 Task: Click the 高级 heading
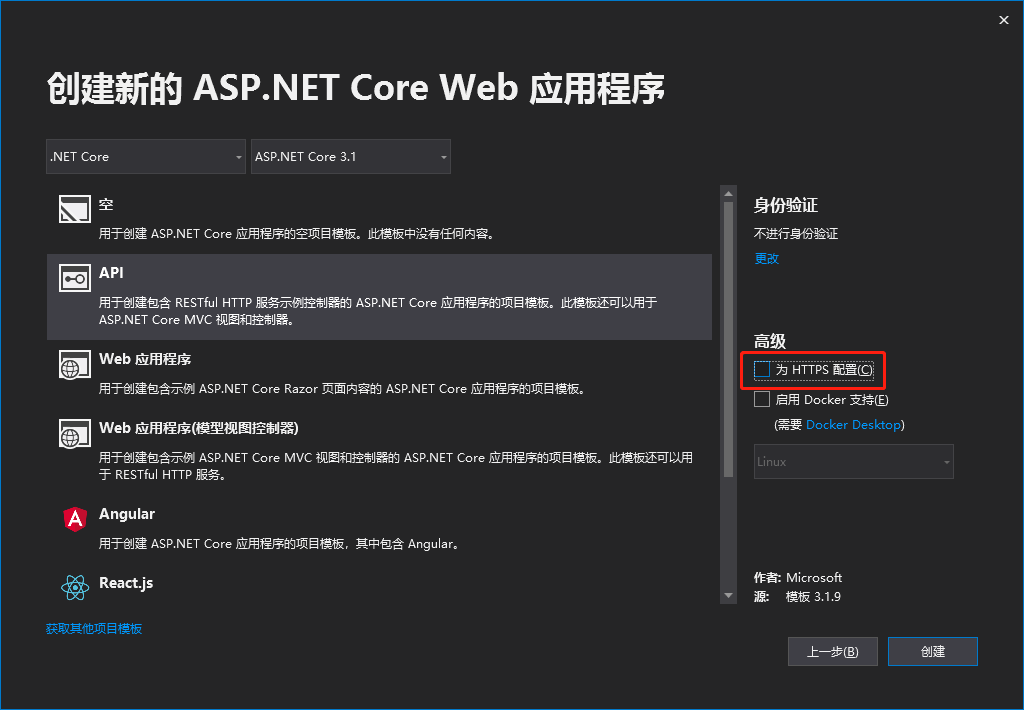pos(769,341)
